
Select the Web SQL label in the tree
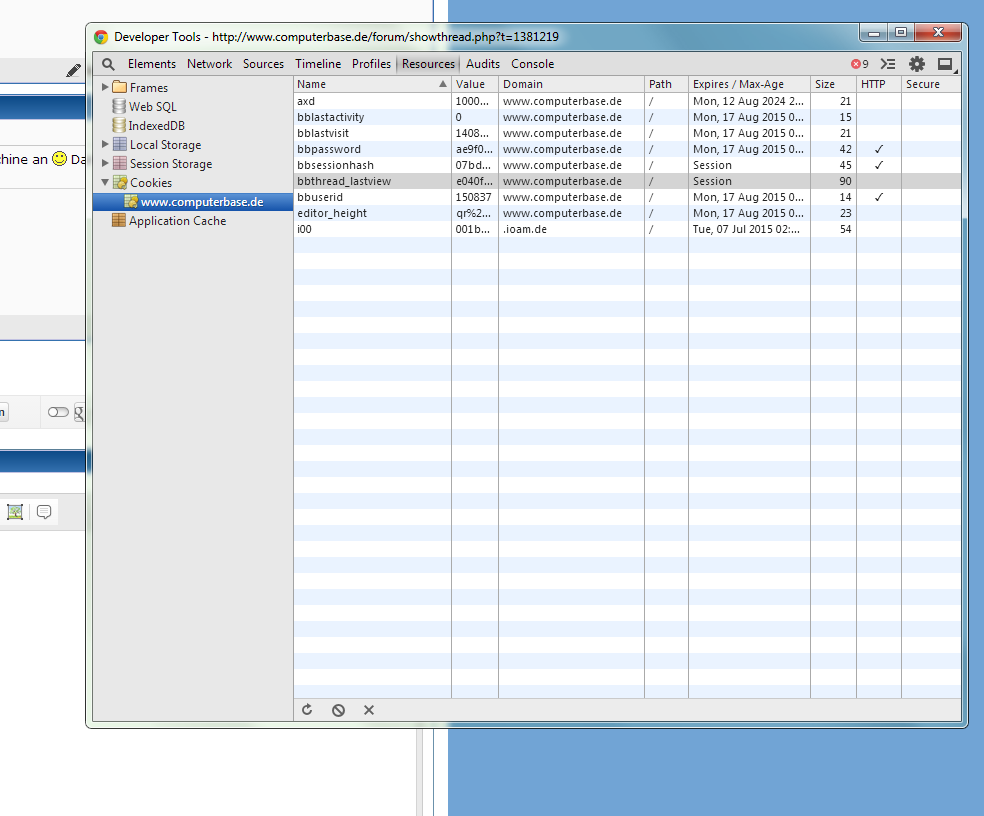[x=153, y=107]
